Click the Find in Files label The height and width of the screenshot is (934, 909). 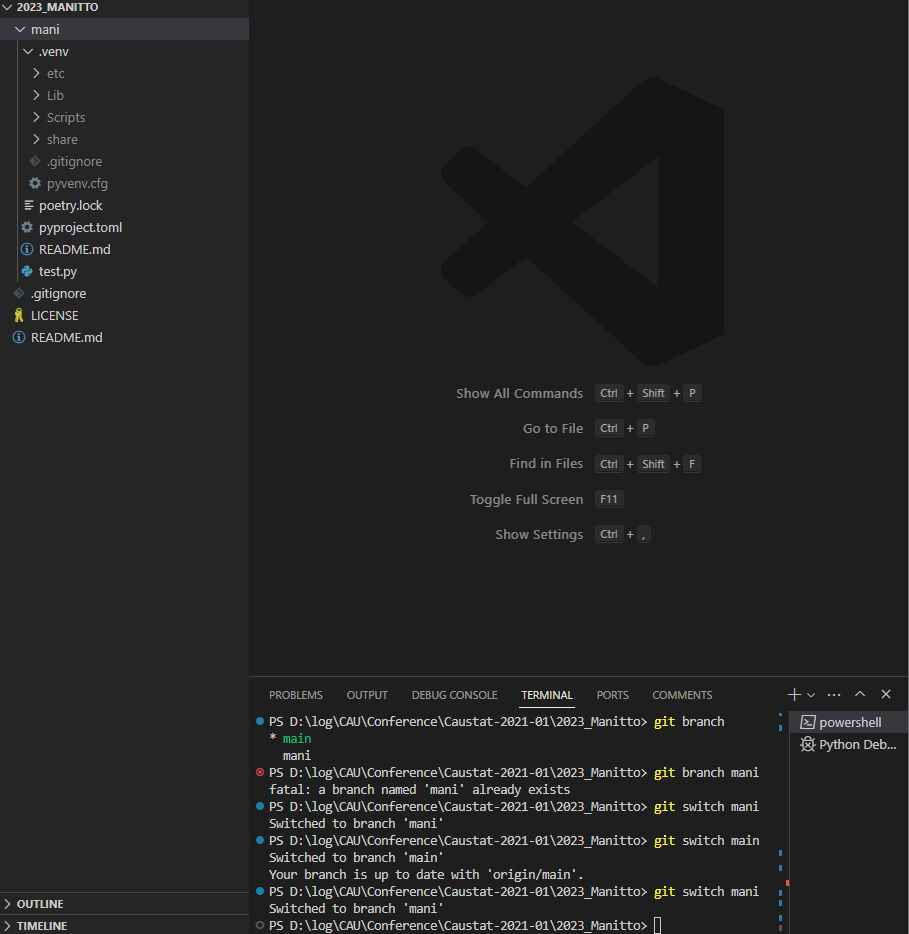coord(546,463)
